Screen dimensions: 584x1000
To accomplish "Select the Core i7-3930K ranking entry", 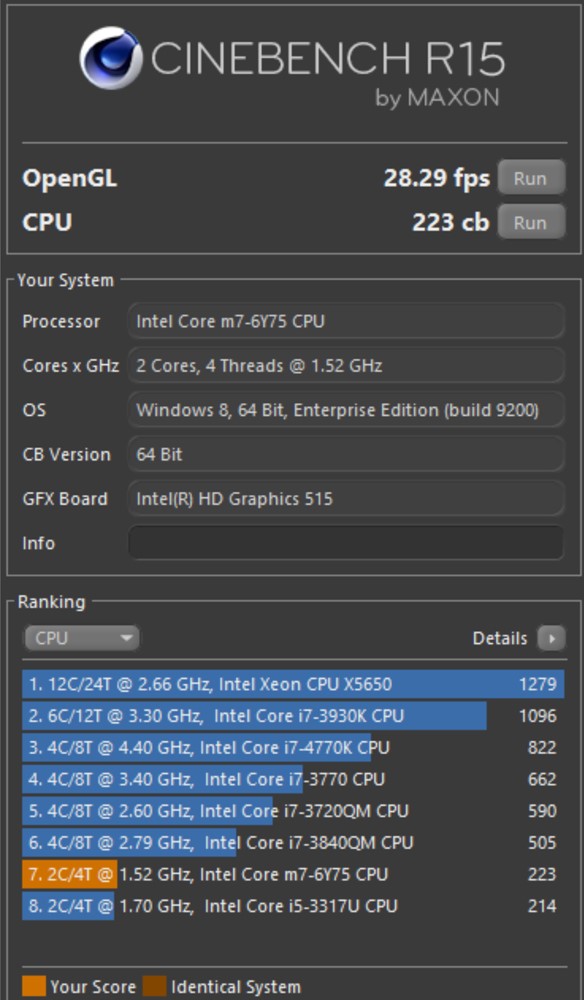I will coord(293,716).
